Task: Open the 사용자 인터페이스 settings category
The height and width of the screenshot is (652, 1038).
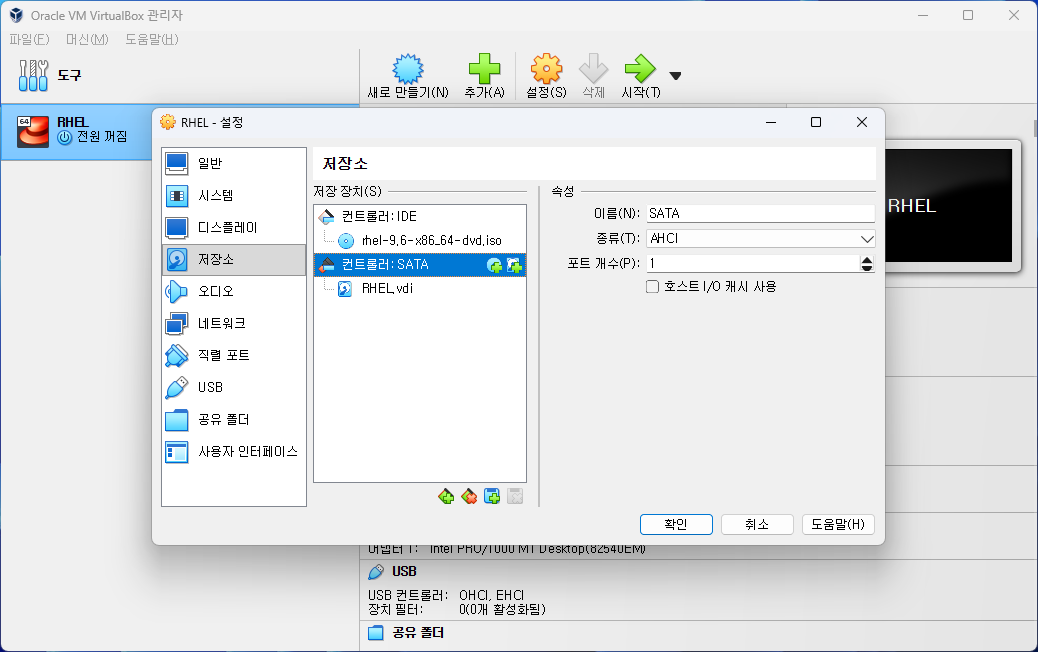Action: coord(234,451)
